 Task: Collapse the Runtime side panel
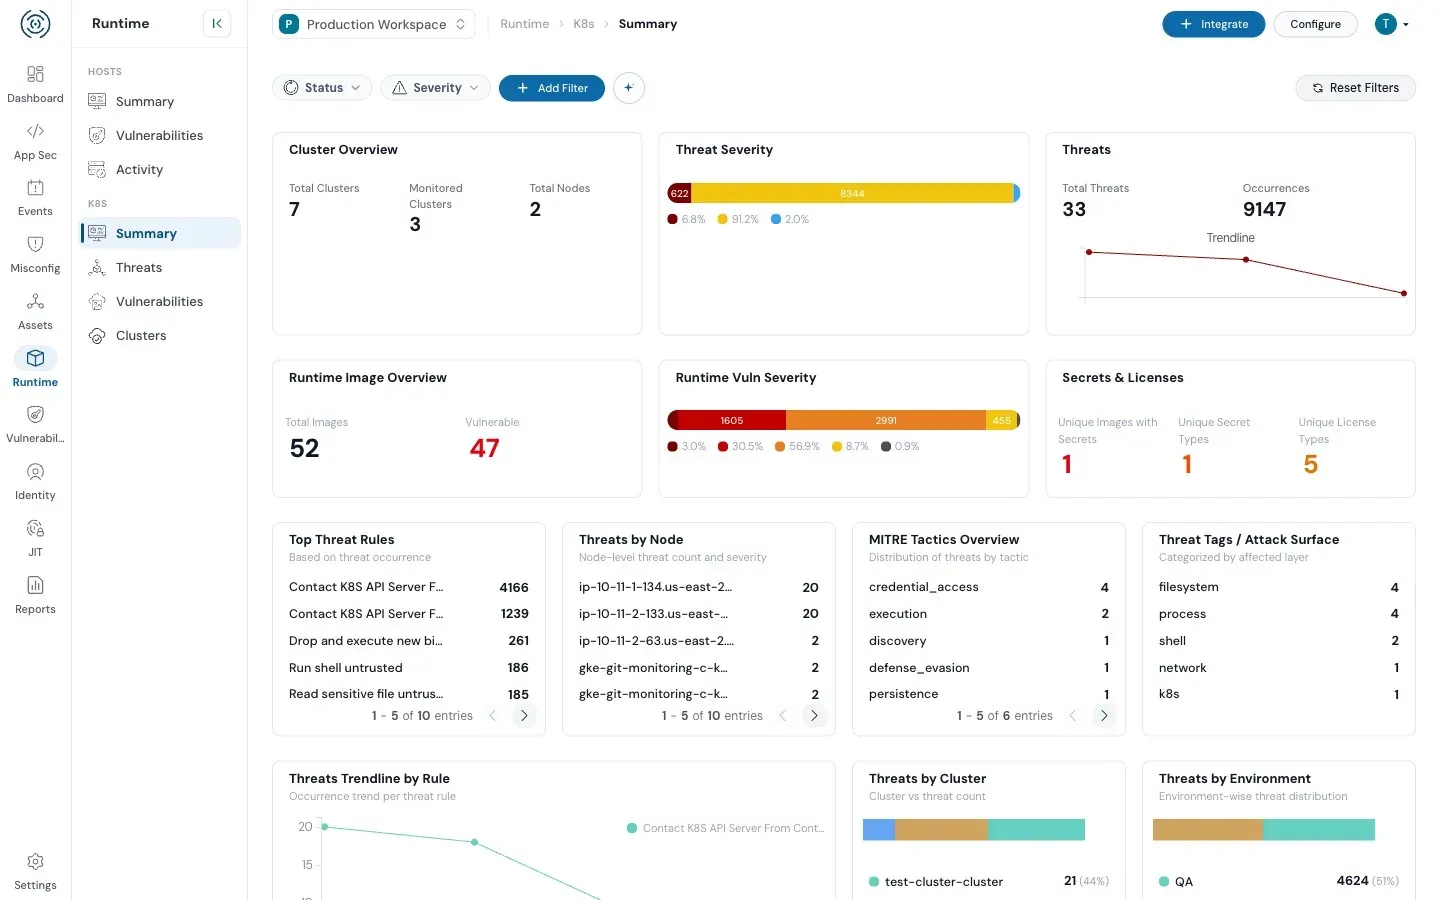[x=217, y=24]
